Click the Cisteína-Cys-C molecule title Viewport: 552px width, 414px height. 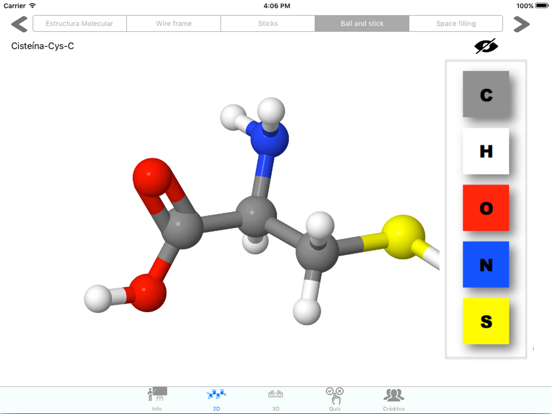coord(43,46)
